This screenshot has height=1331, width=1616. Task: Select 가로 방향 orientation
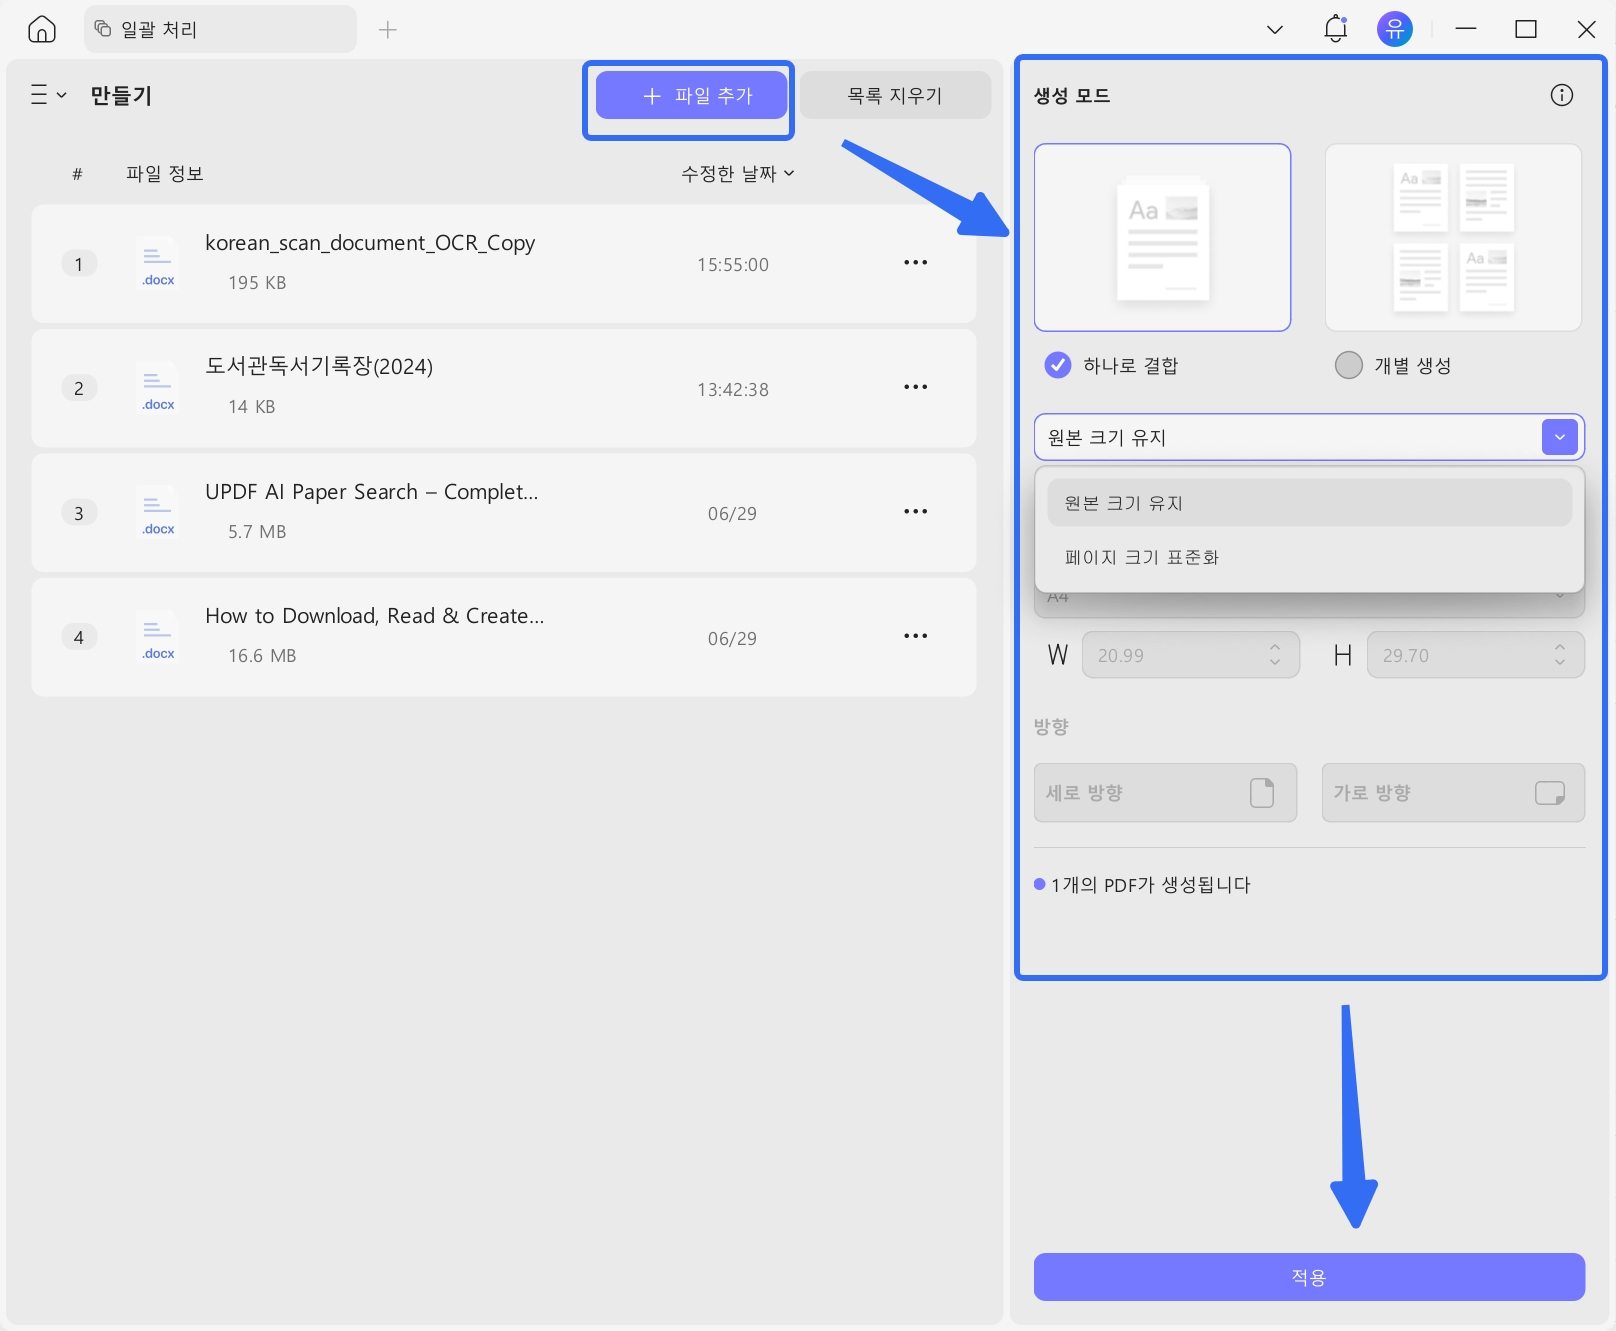[x=1453, y=793]
